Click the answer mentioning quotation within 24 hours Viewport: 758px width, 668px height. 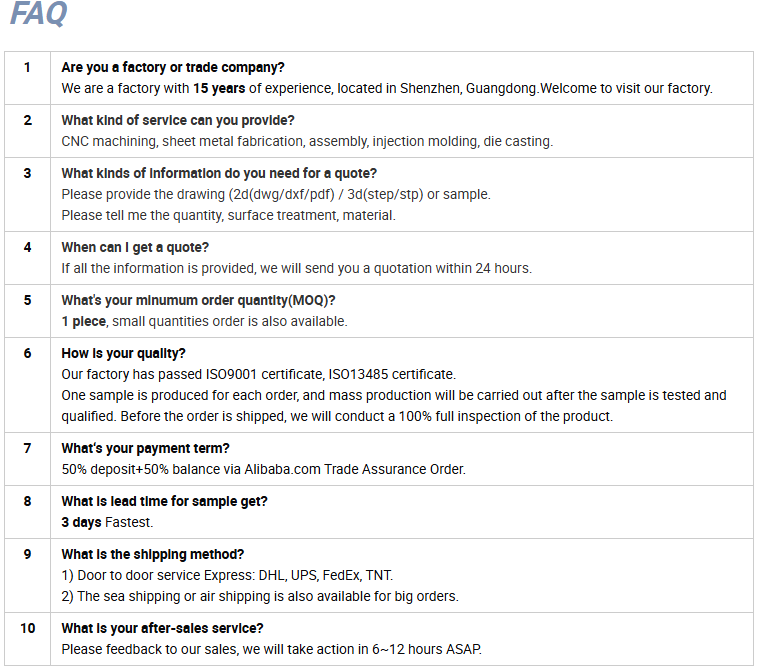coord(296,268)
